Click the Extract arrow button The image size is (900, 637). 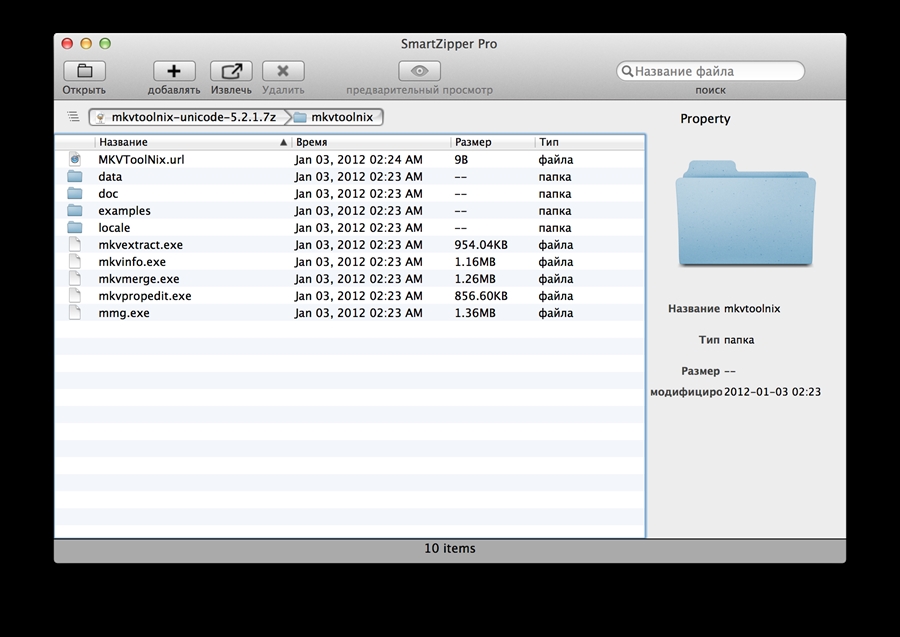[x=231, y=71]
